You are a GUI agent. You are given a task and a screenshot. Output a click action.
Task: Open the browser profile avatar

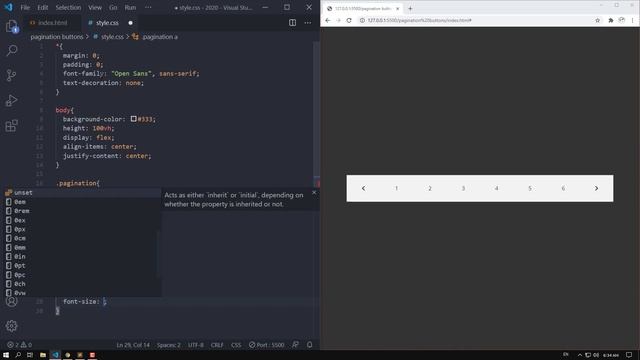pos(622,20)
